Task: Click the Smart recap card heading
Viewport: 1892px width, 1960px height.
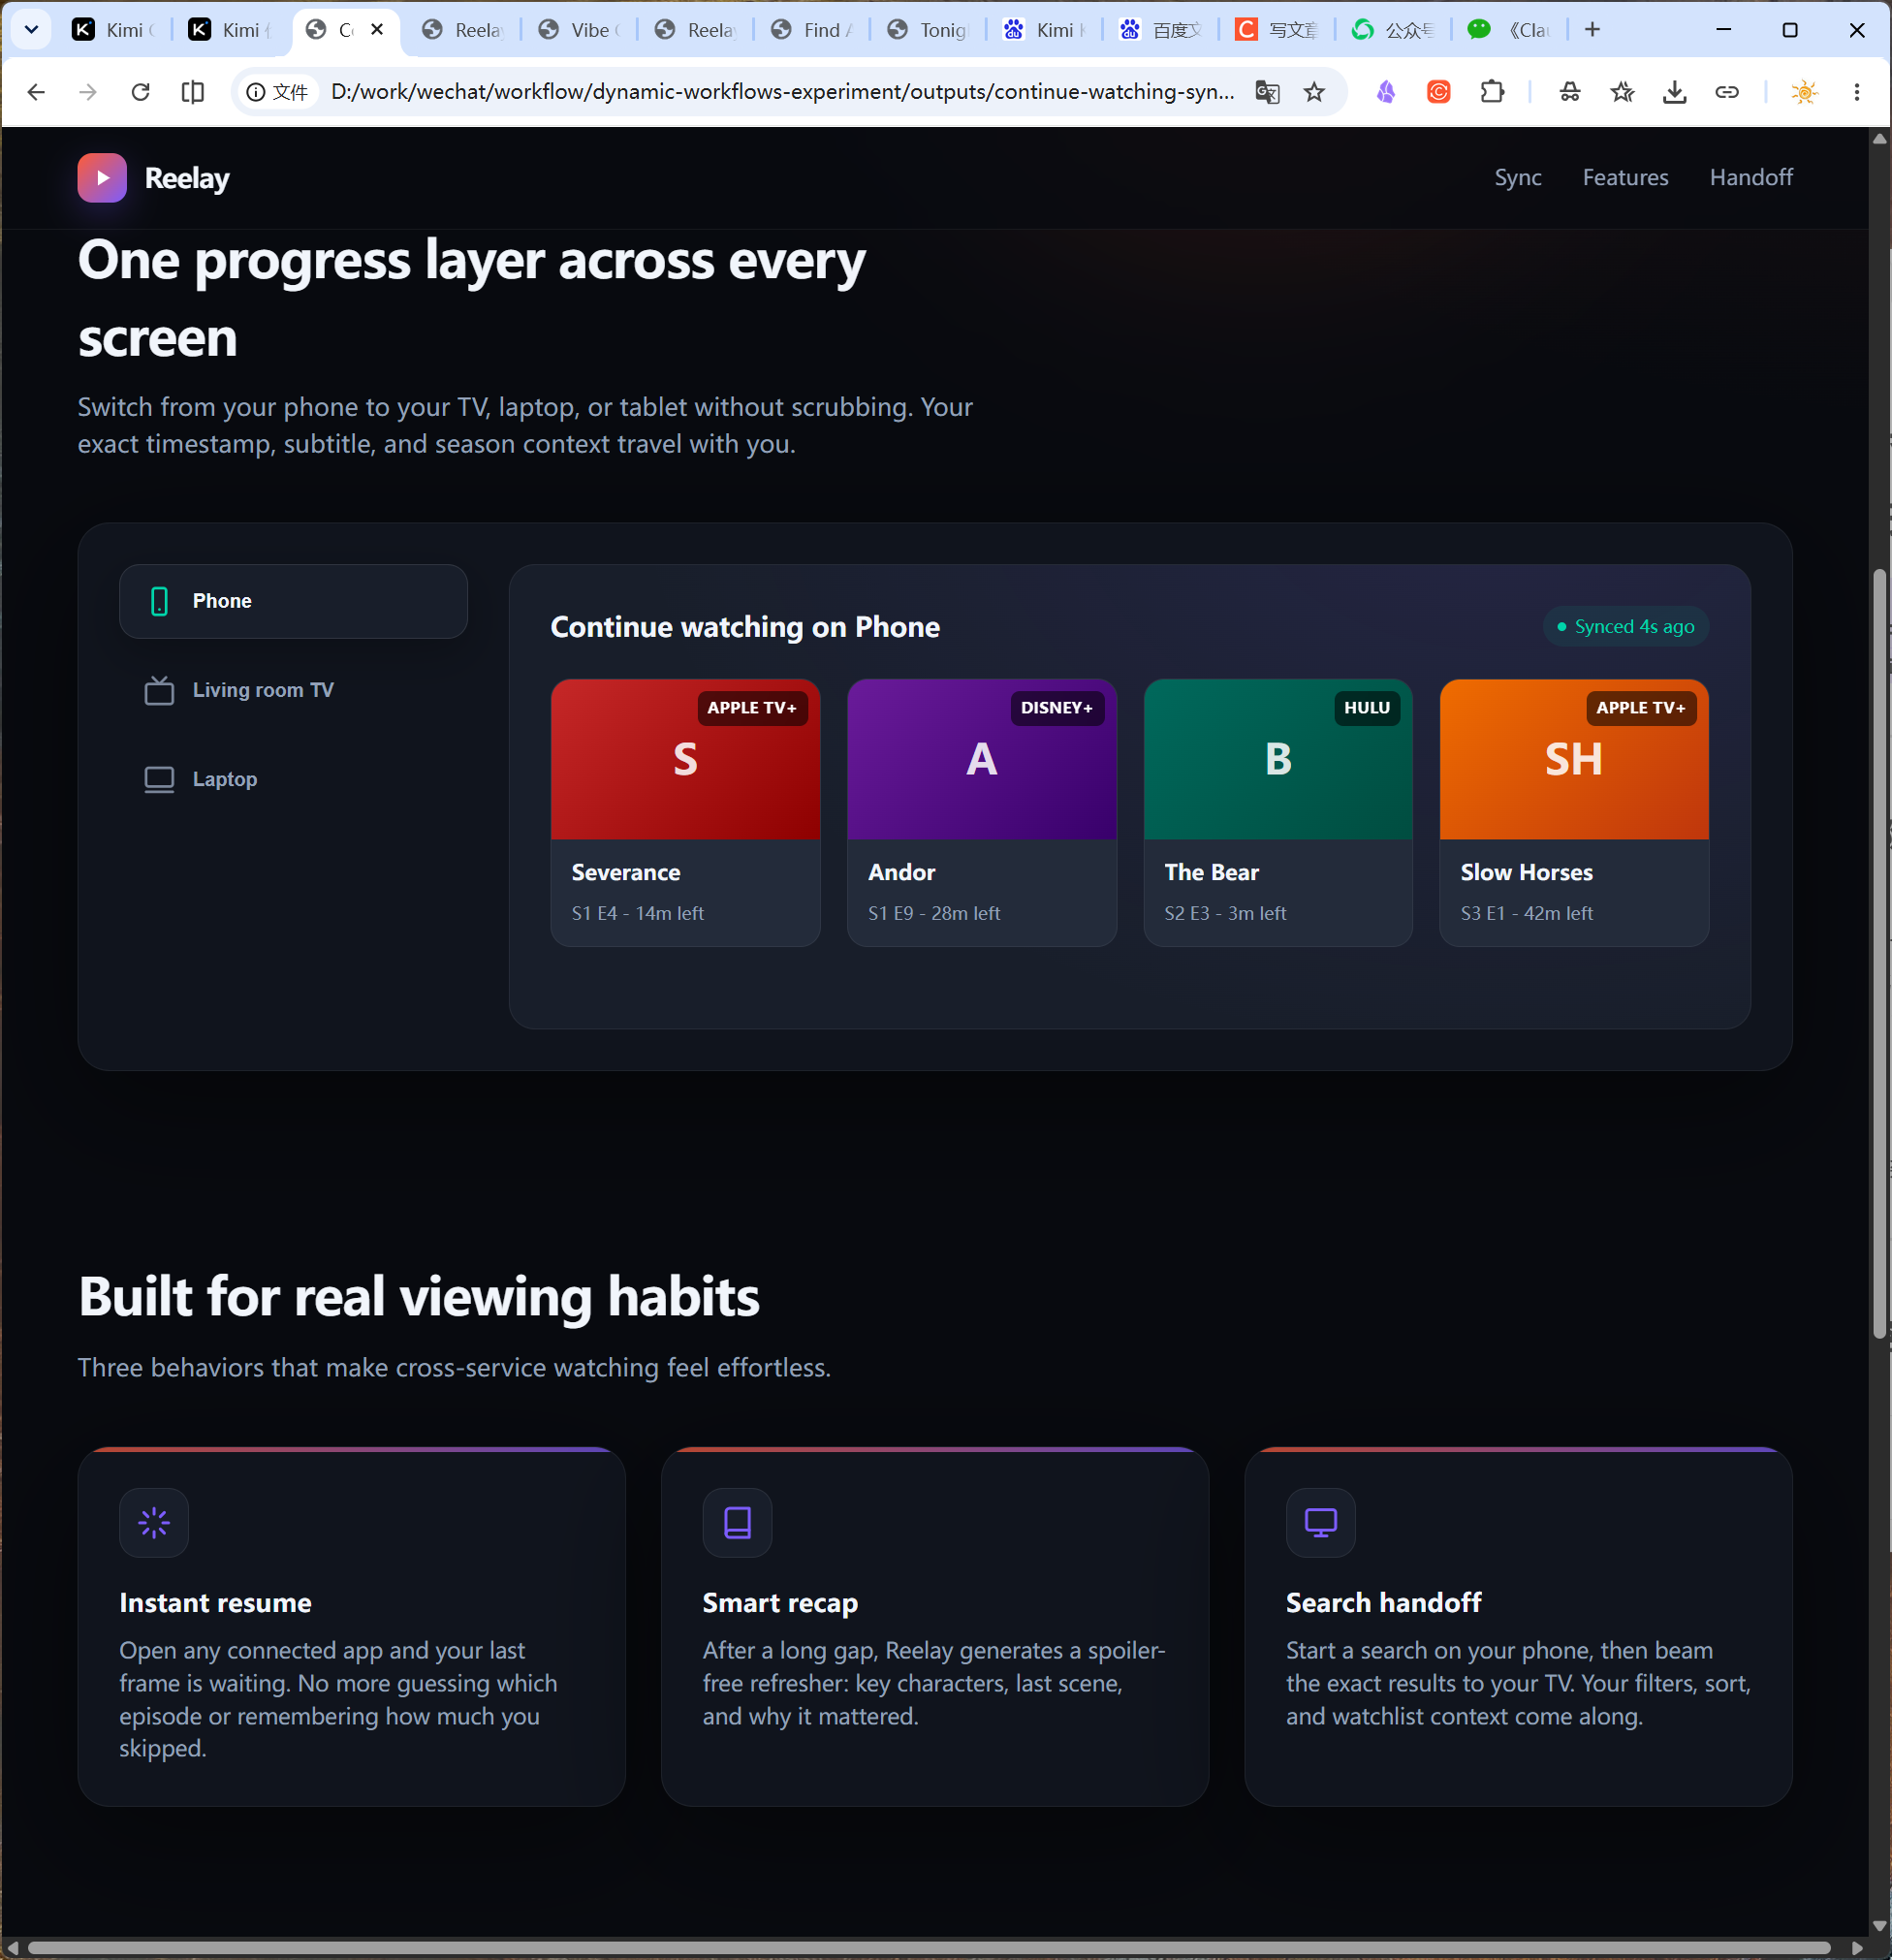Action: tap(780, 1602)
